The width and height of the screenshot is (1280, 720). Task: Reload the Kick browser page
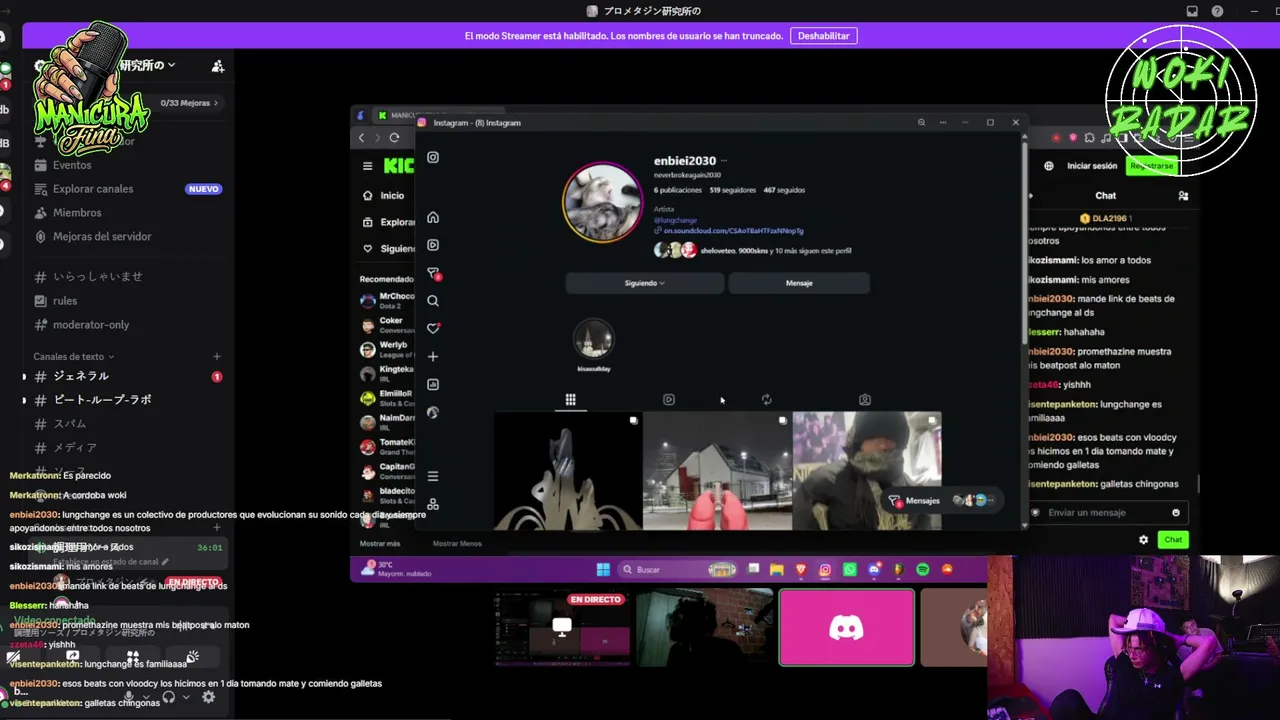[394, 138]
